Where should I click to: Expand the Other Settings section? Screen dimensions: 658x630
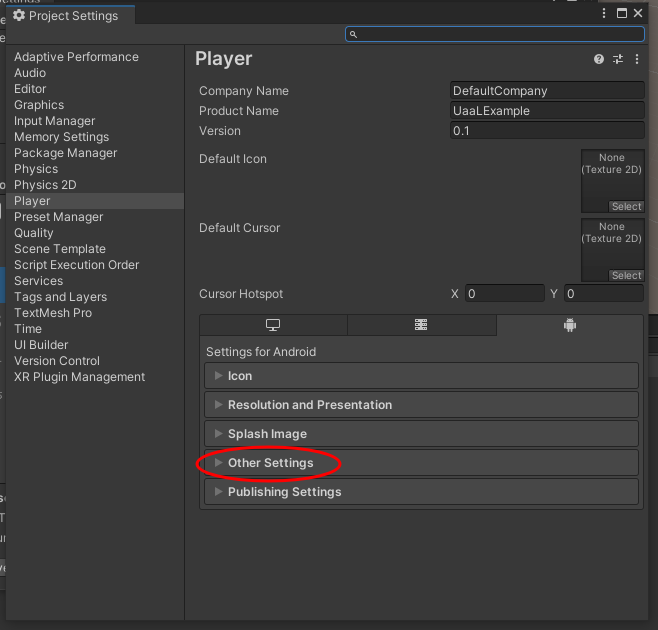[421, 463]
